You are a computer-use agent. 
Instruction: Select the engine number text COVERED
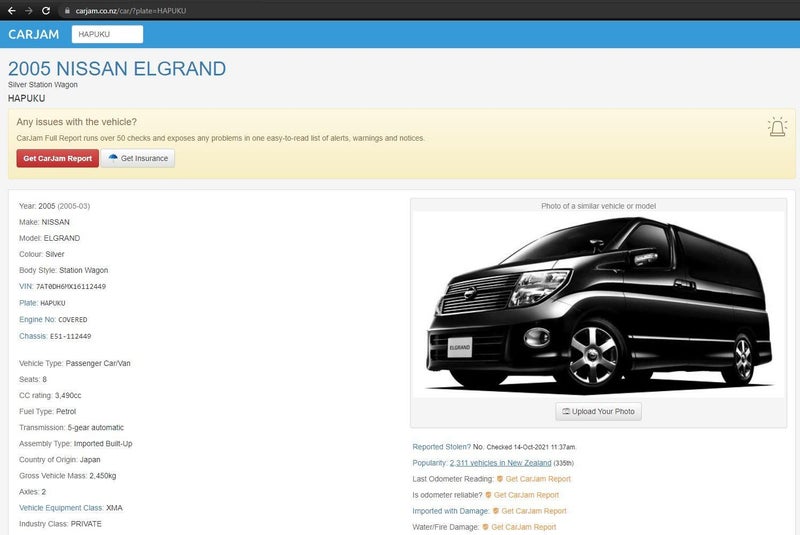tap(72, 320)
